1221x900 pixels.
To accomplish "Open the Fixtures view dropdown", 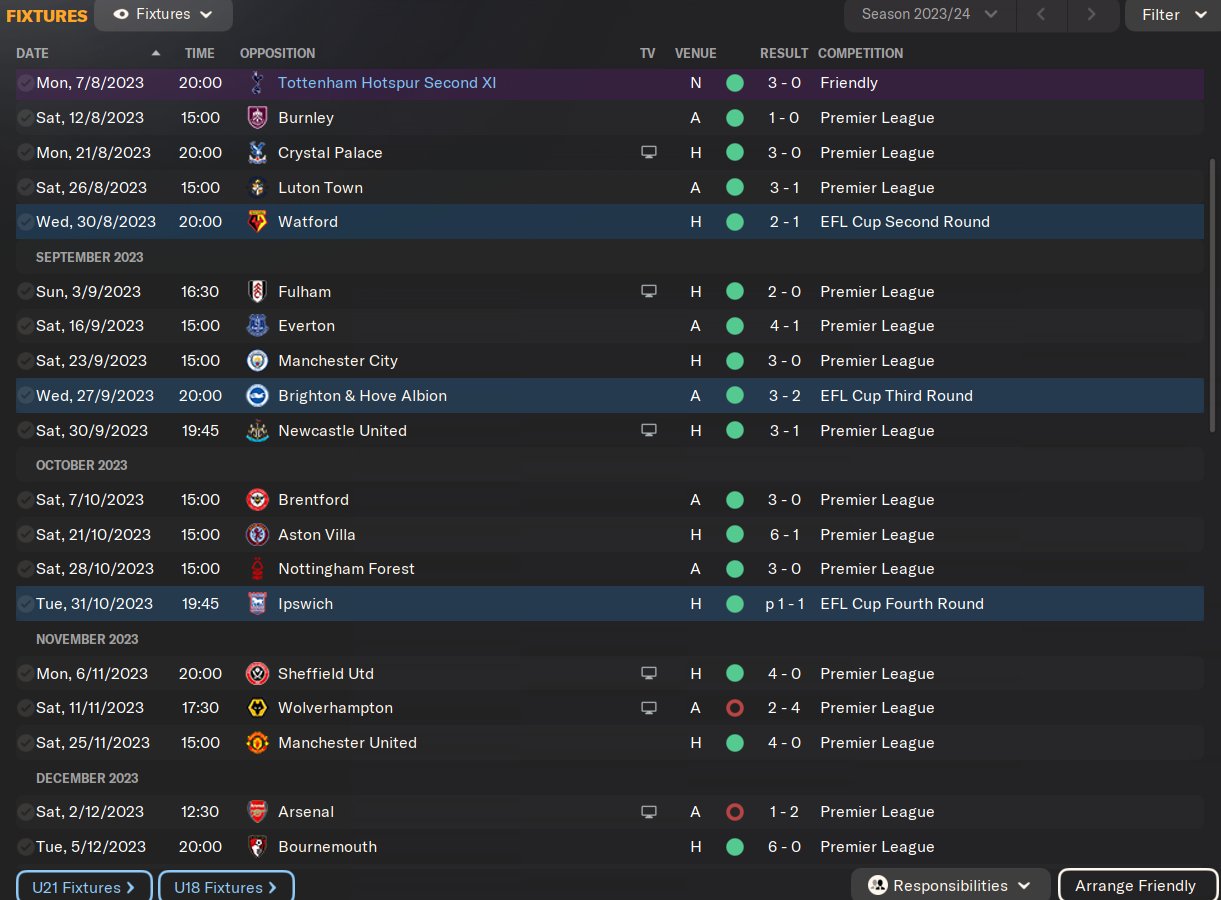I will [x=163, y=15].
